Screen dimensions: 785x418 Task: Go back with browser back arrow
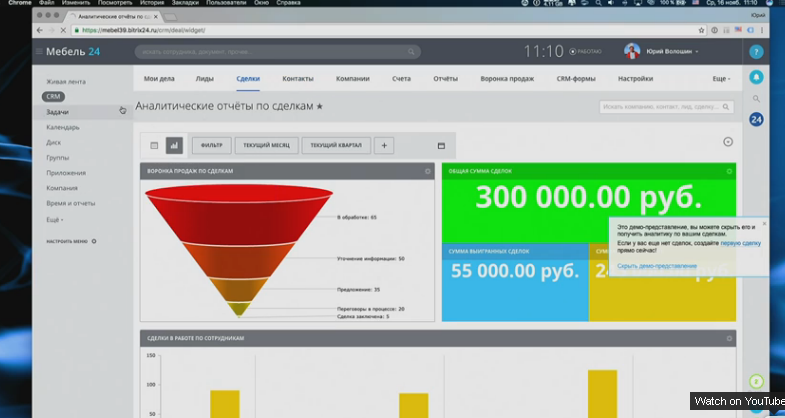(x=40, y=30)
